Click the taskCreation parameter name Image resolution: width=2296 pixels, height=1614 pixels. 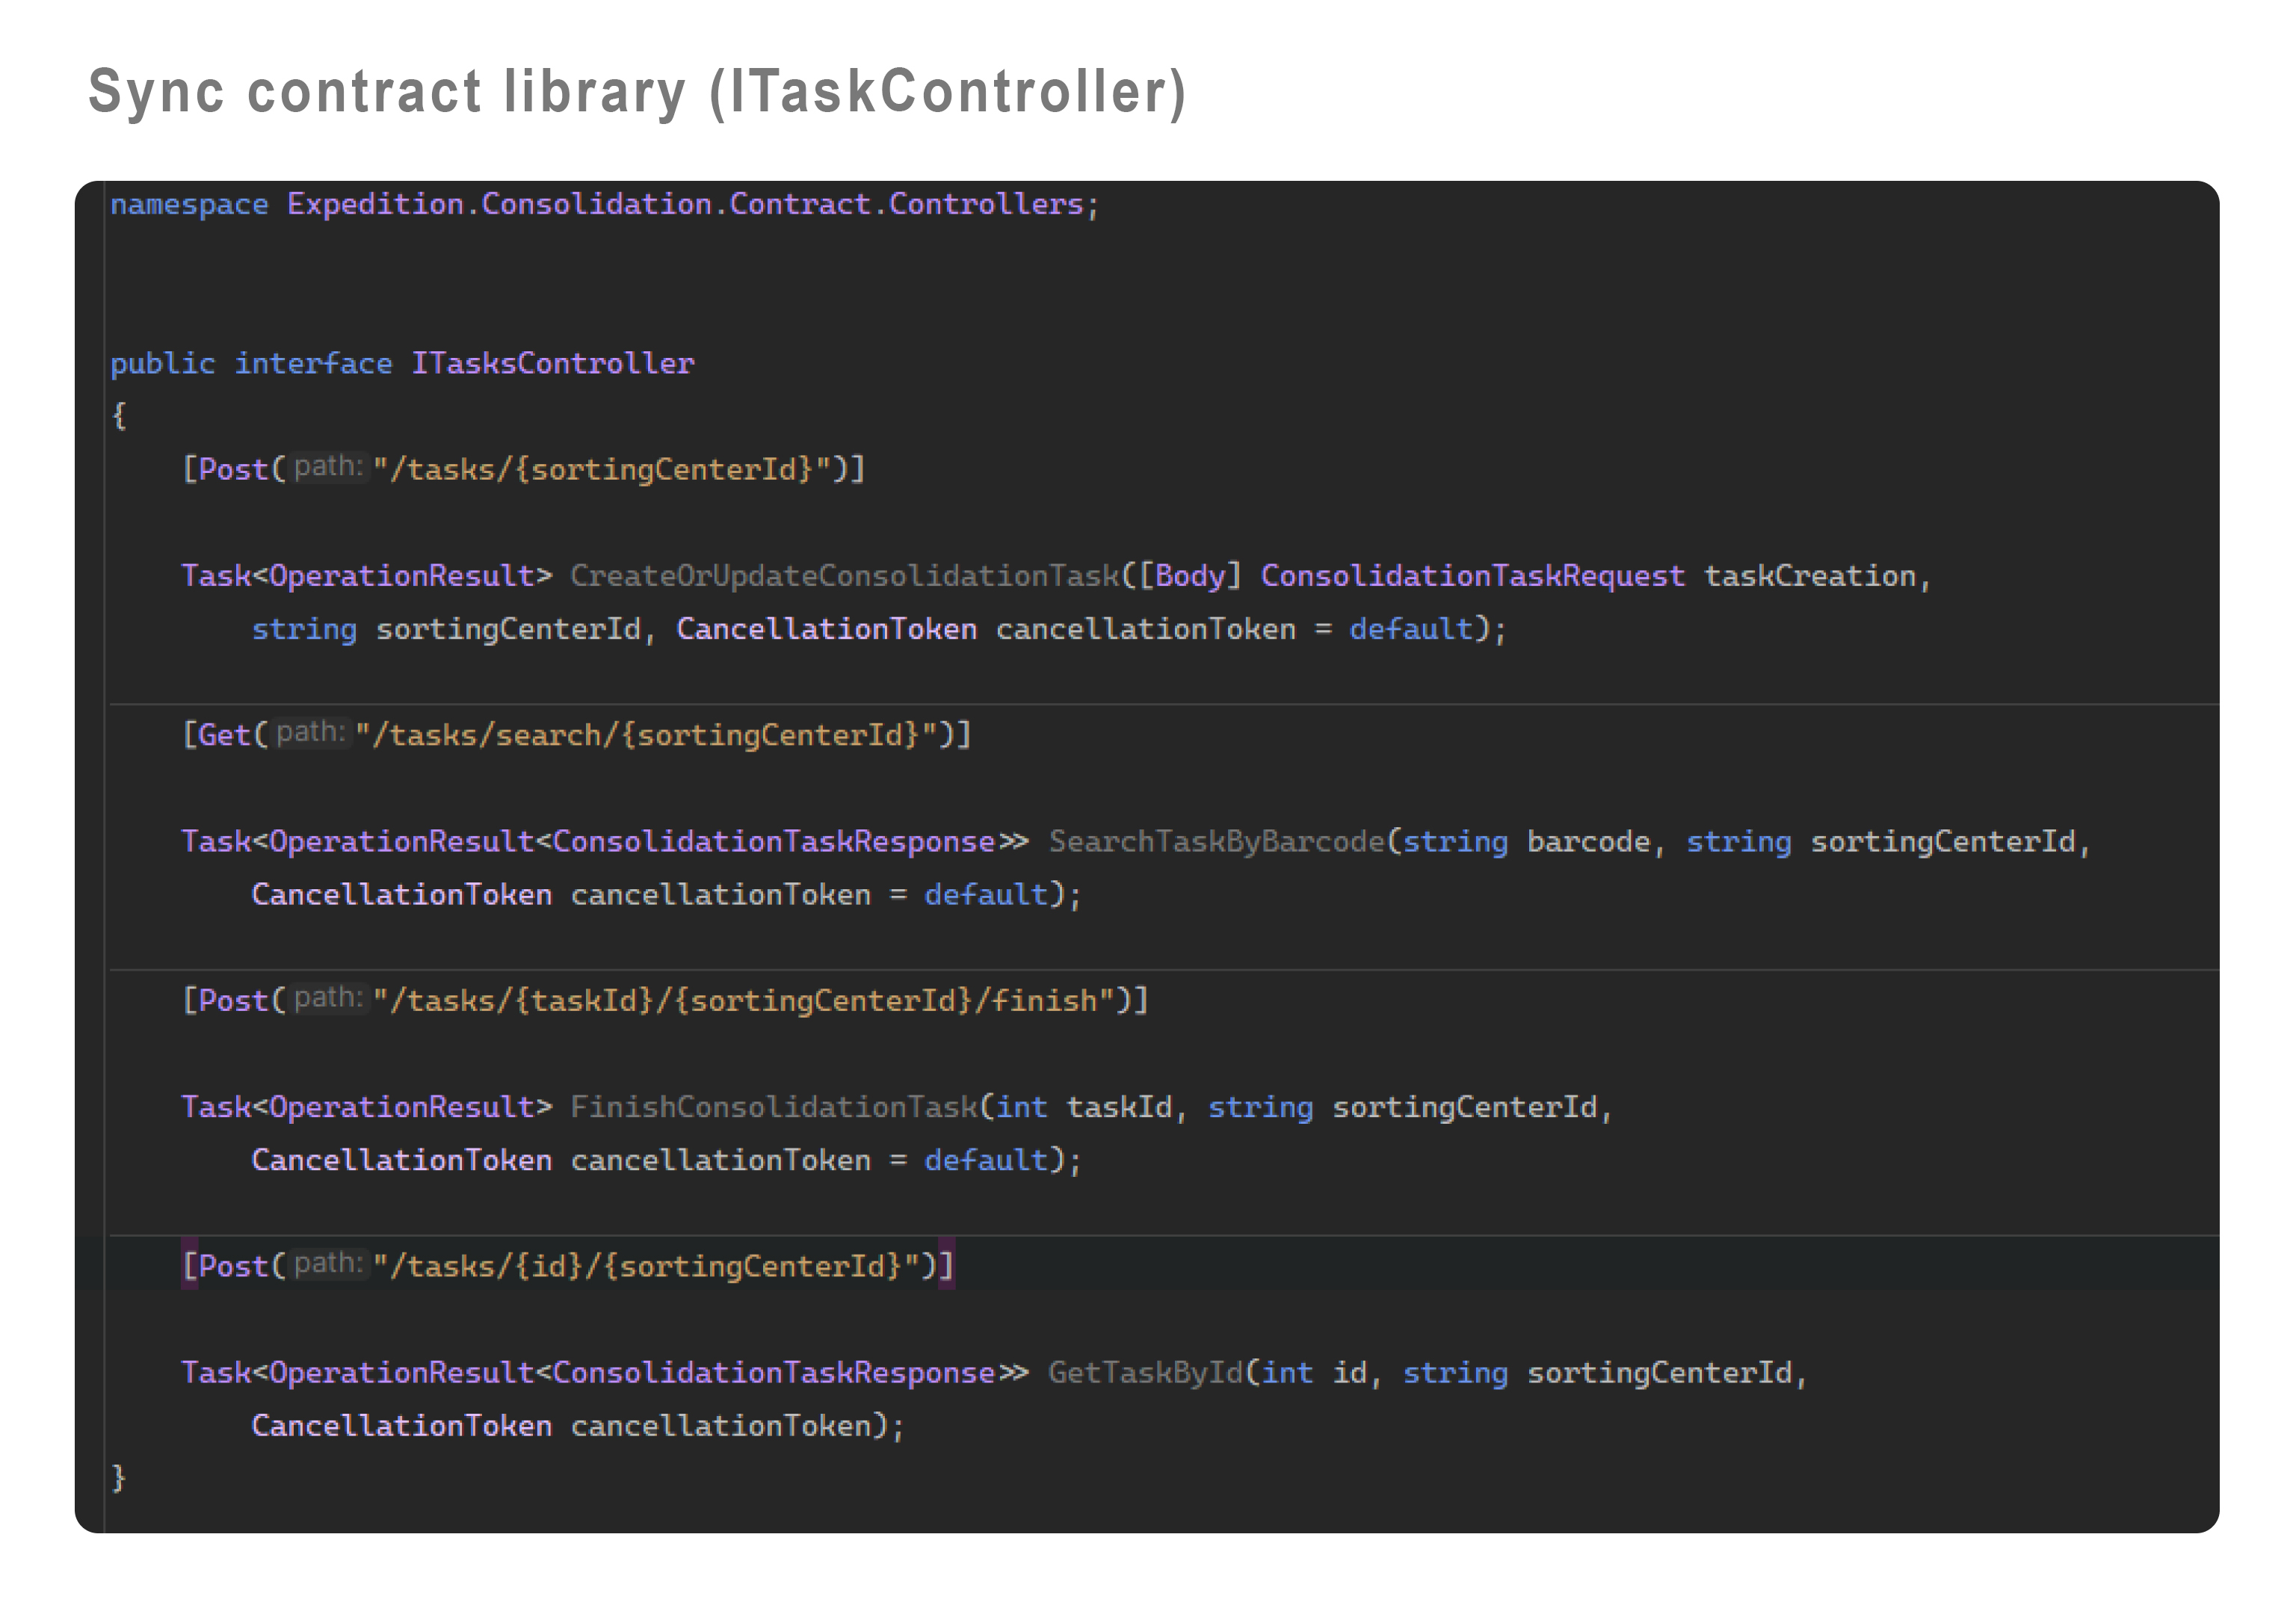[1809, 576]
